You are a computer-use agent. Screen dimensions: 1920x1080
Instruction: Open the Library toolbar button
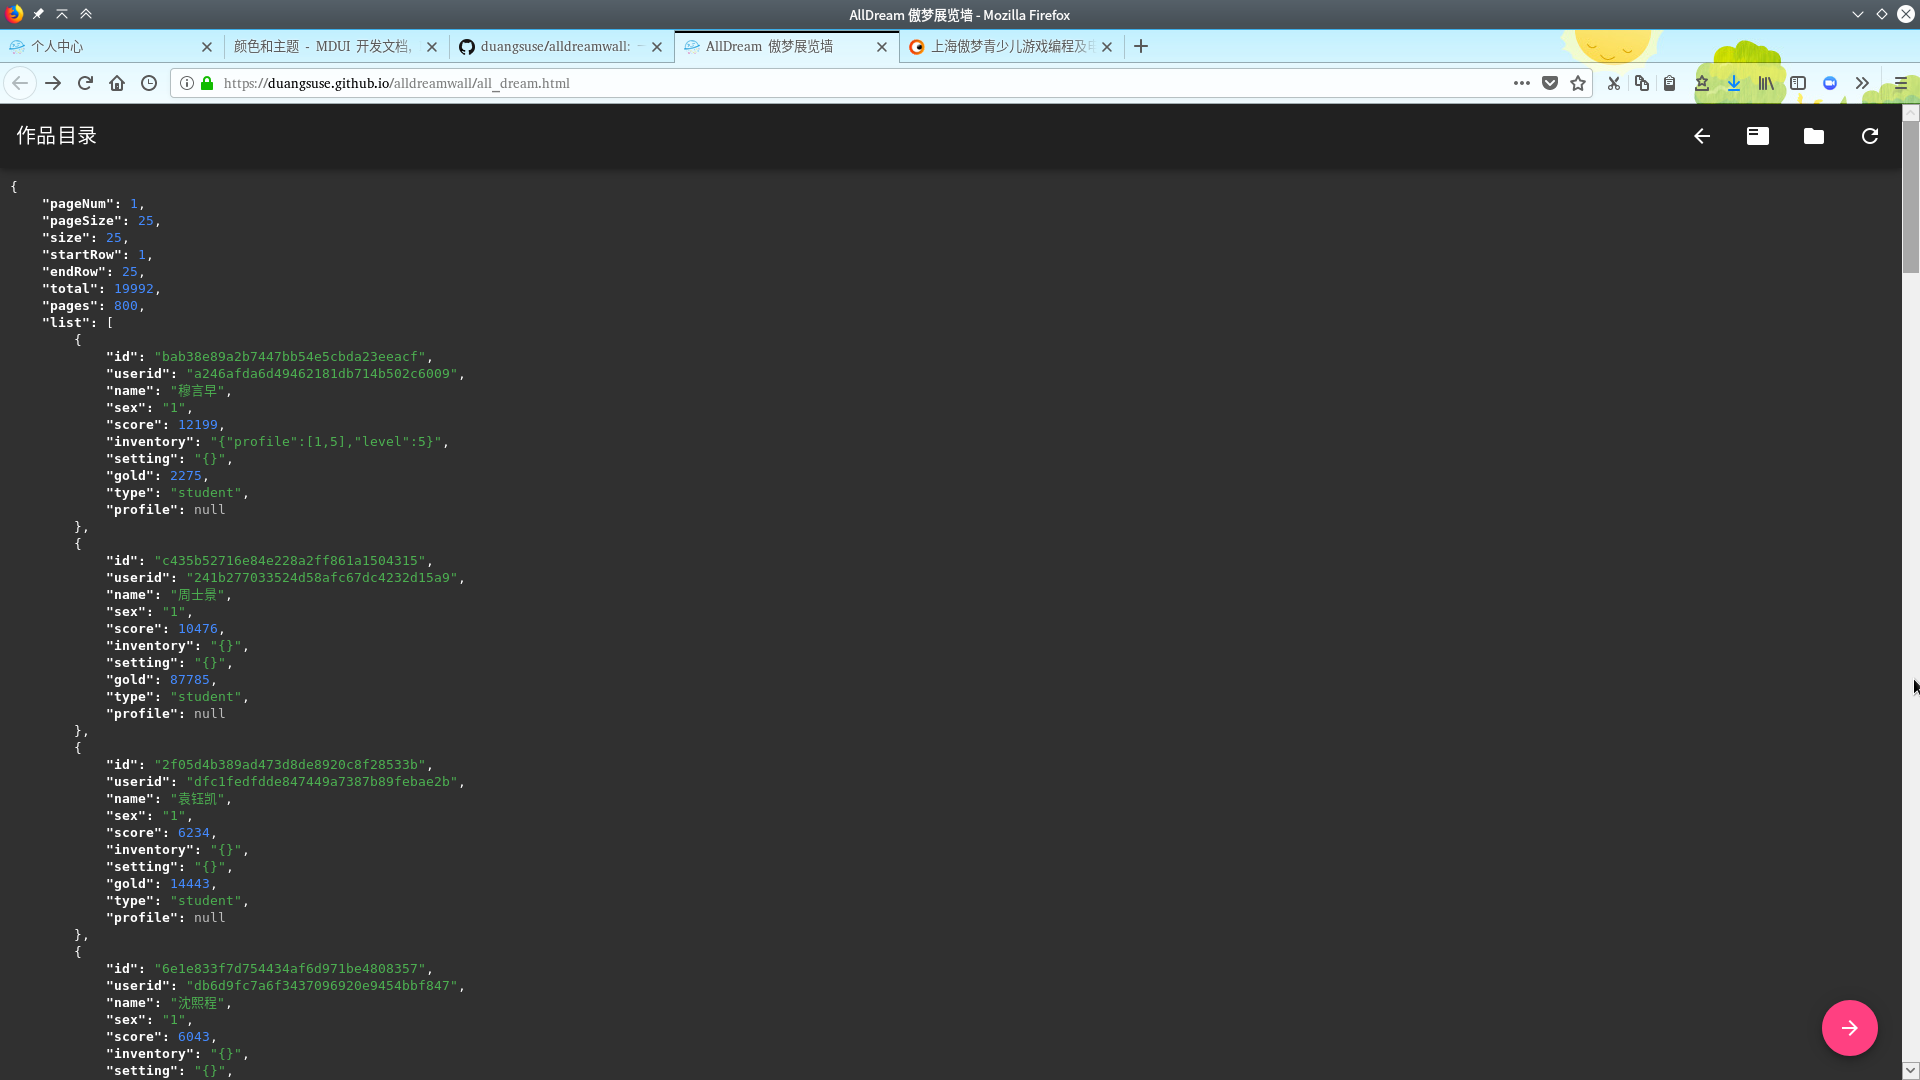[1766, 83]
